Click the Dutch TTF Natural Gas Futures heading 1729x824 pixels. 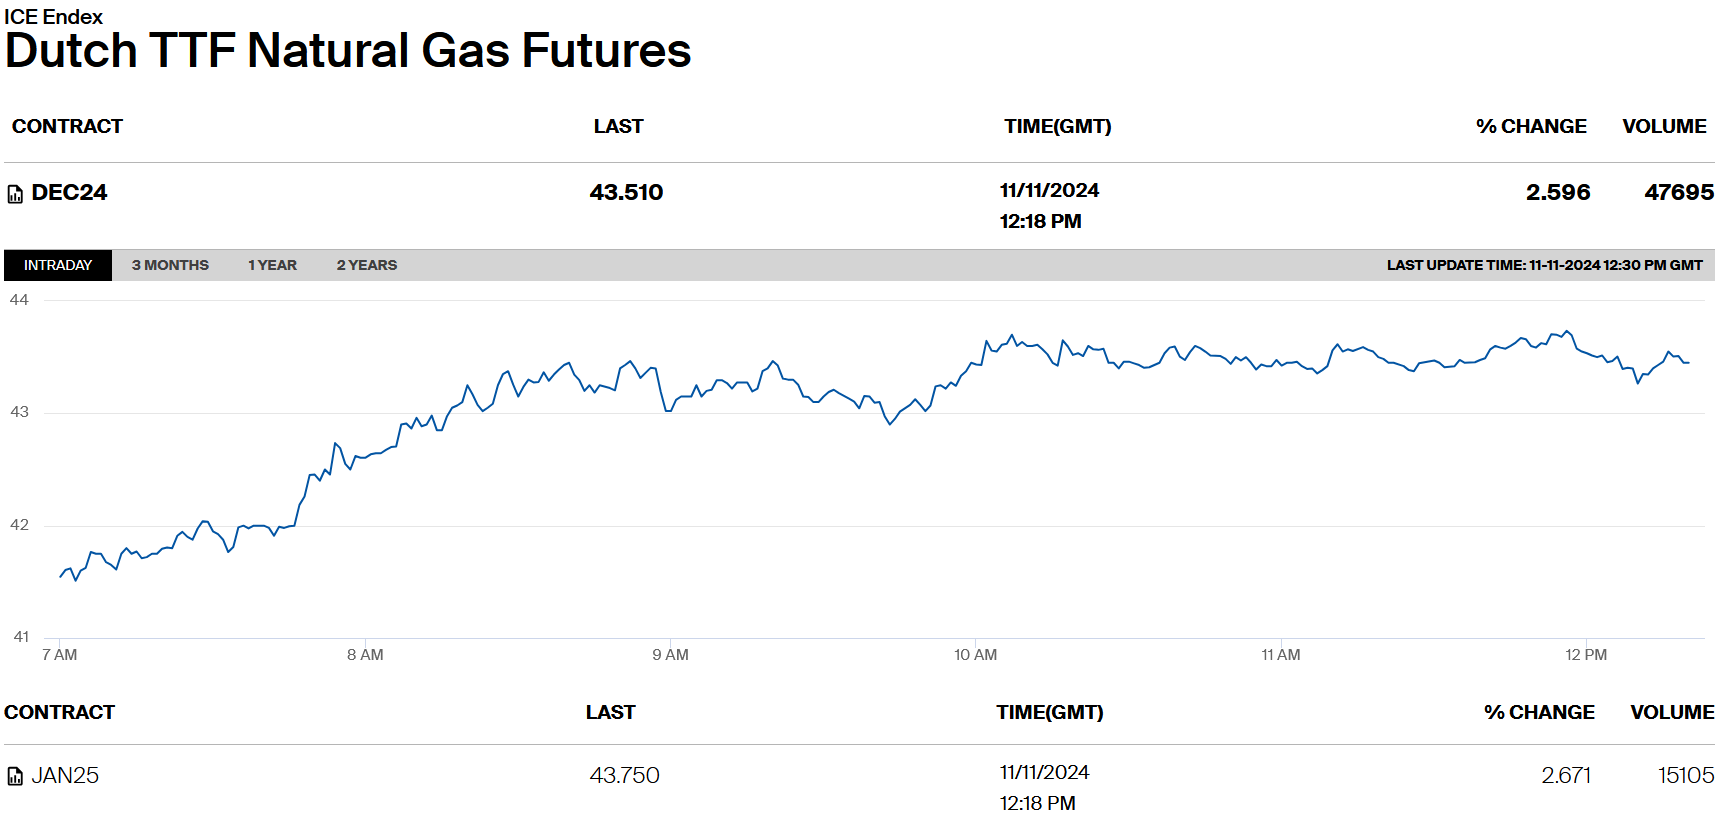point(348,51)
